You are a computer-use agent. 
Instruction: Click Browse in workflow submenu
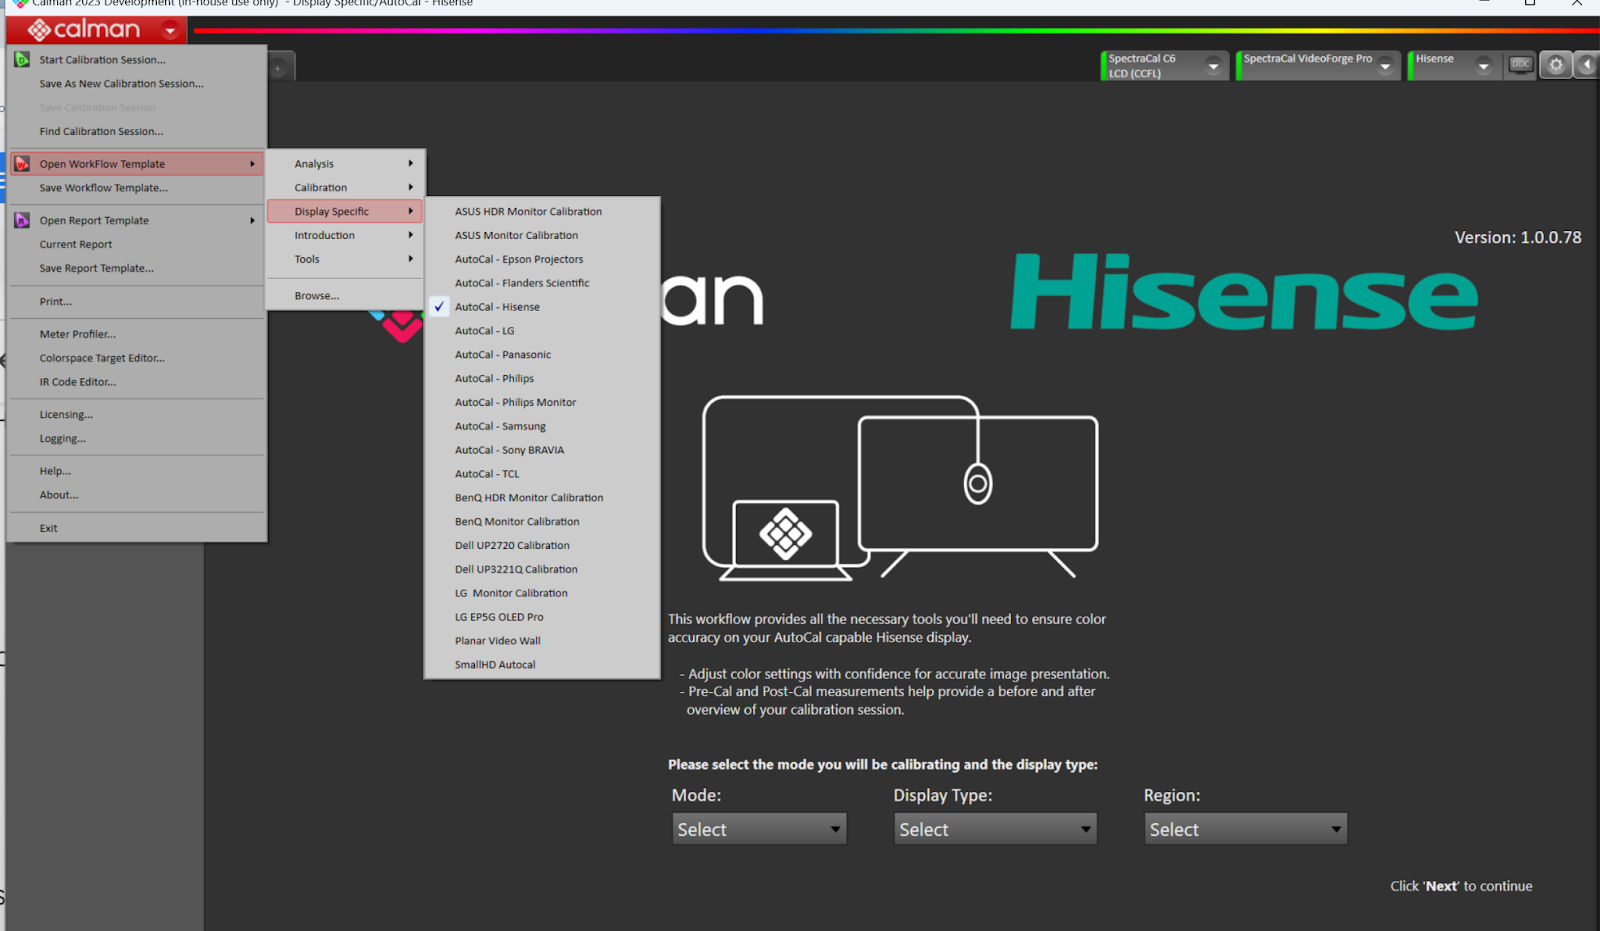(x=345, y=296)
